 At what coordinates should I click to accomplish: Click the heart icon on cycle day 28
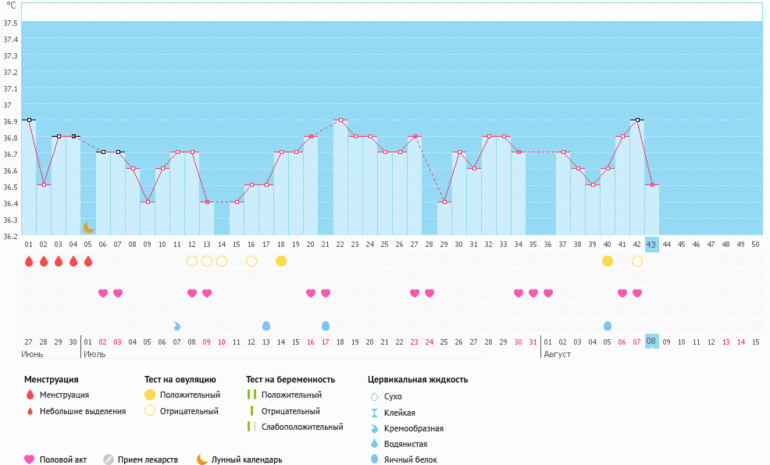(x=429, y=293)
